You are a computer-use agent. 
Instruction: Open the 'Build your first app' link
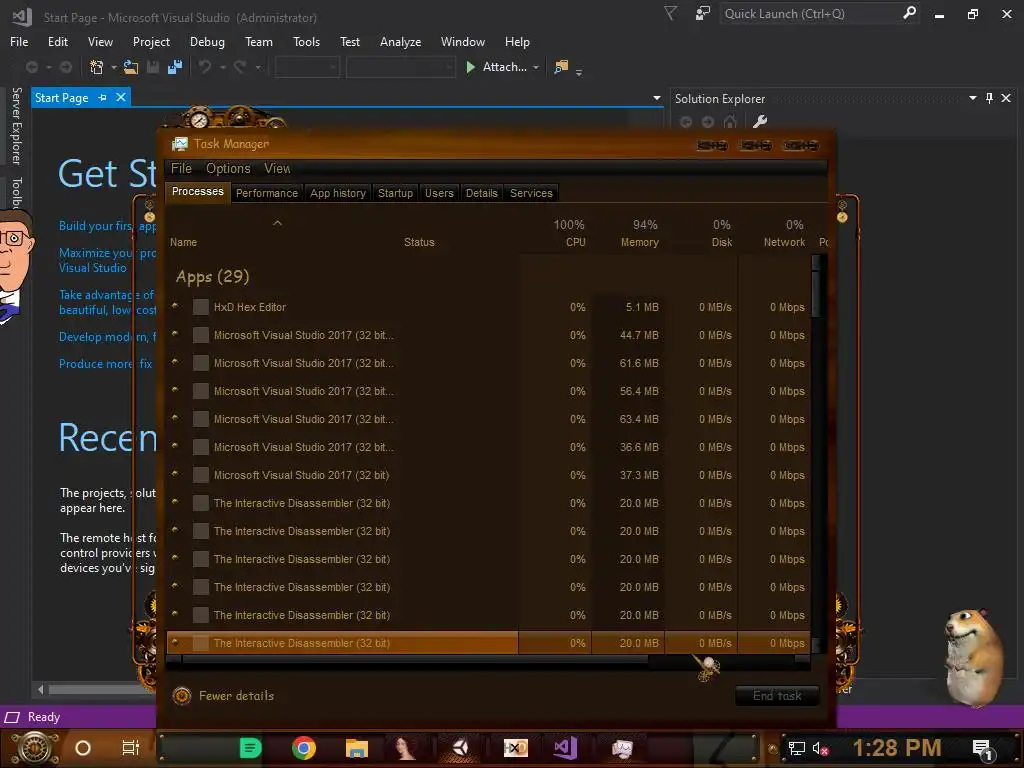[x=107, y=226]
